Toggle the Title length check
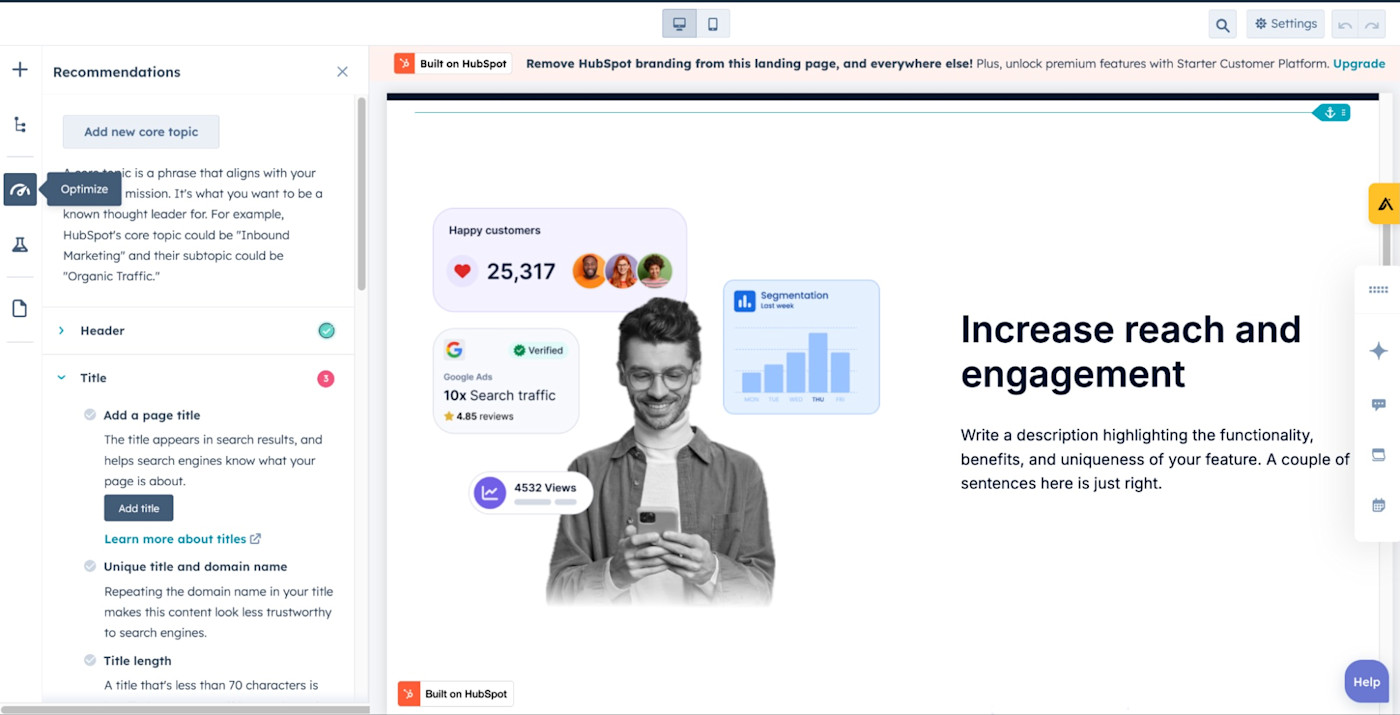The height and width of the screenshot is (715, 1400). pyautogui.click(x=90, y=661)
